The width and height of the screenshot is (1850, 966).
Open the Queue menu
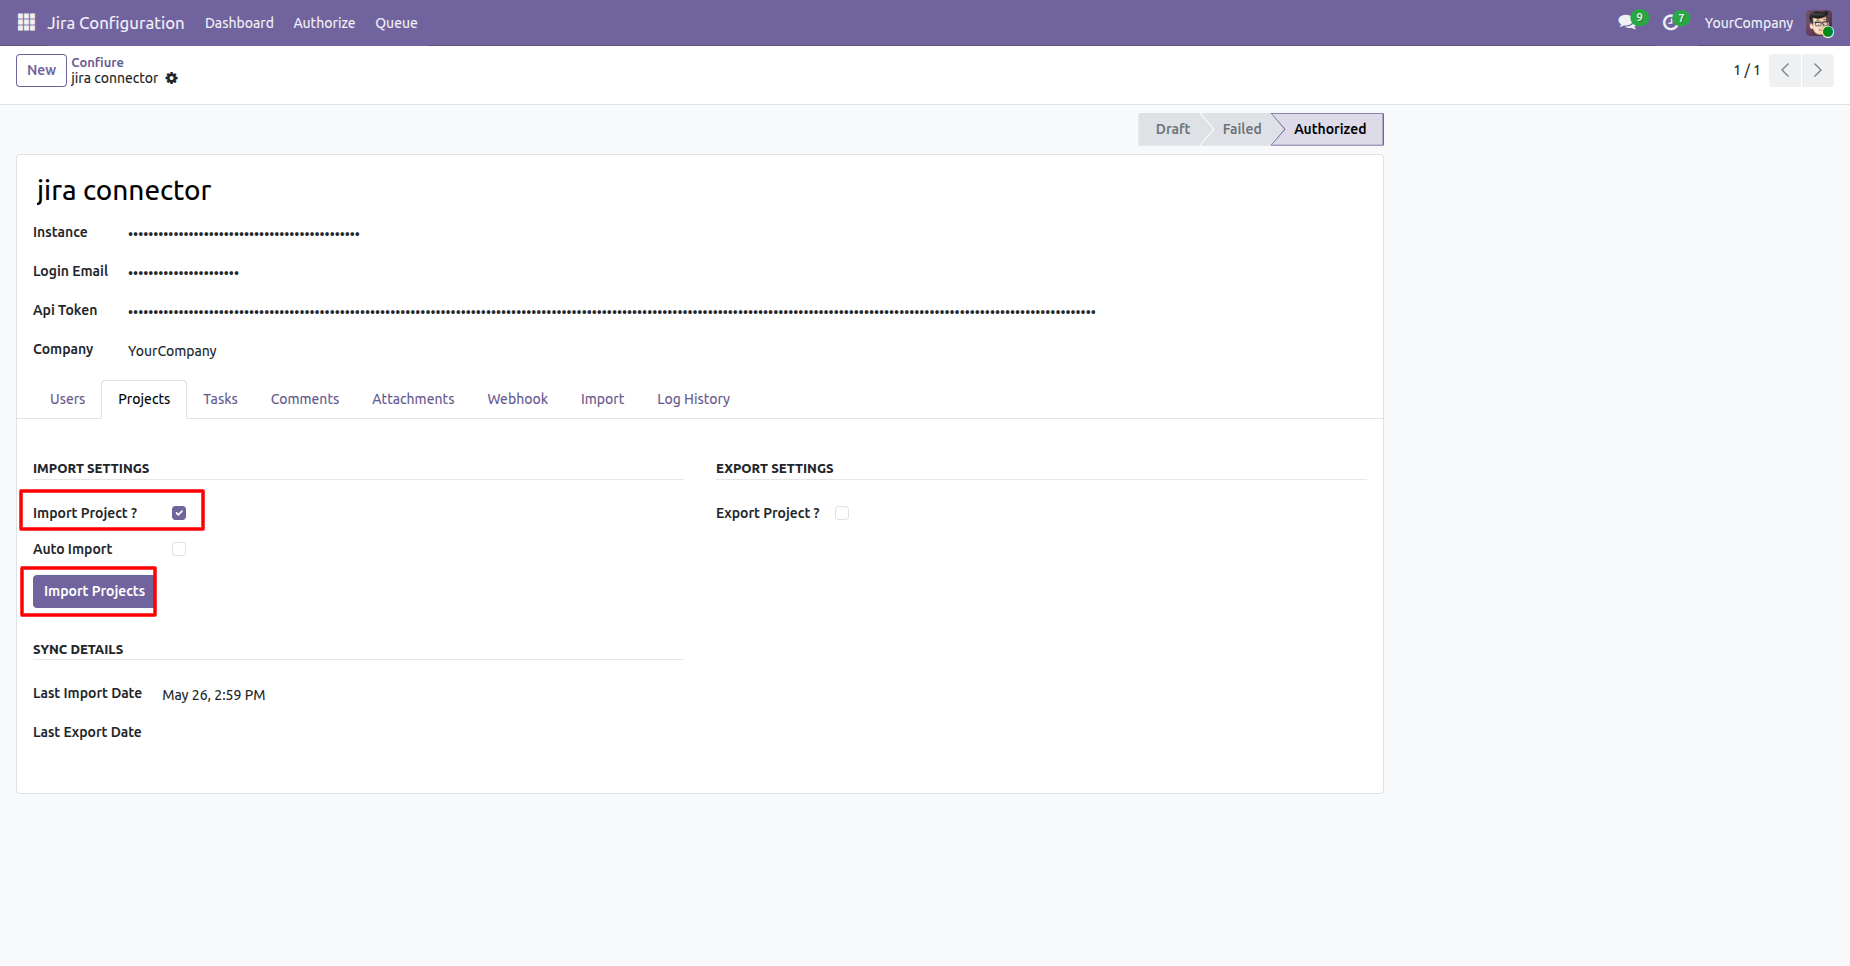click(396, 23)
